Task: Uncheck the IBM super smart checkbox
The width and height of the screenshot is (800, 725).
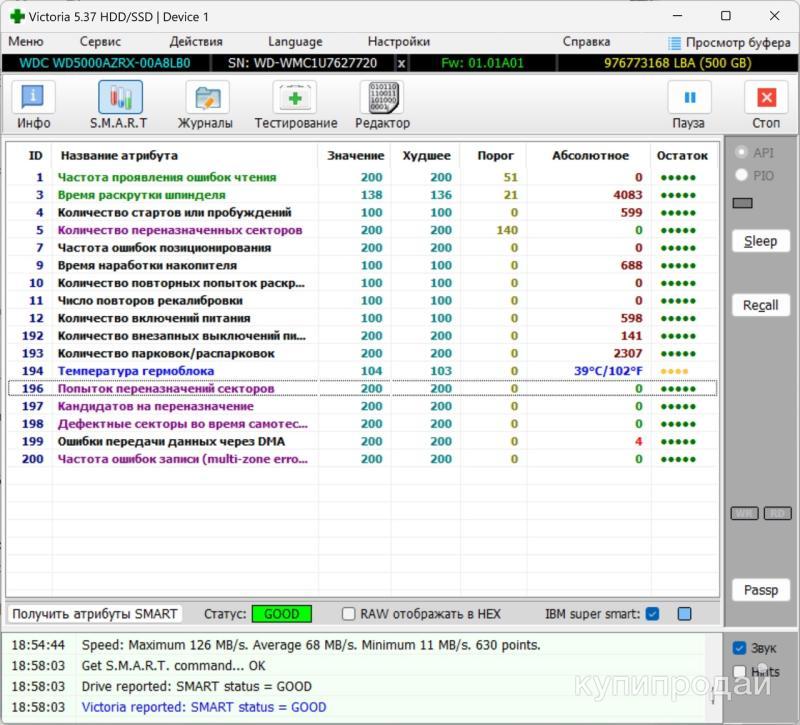Action: point(653,614)
